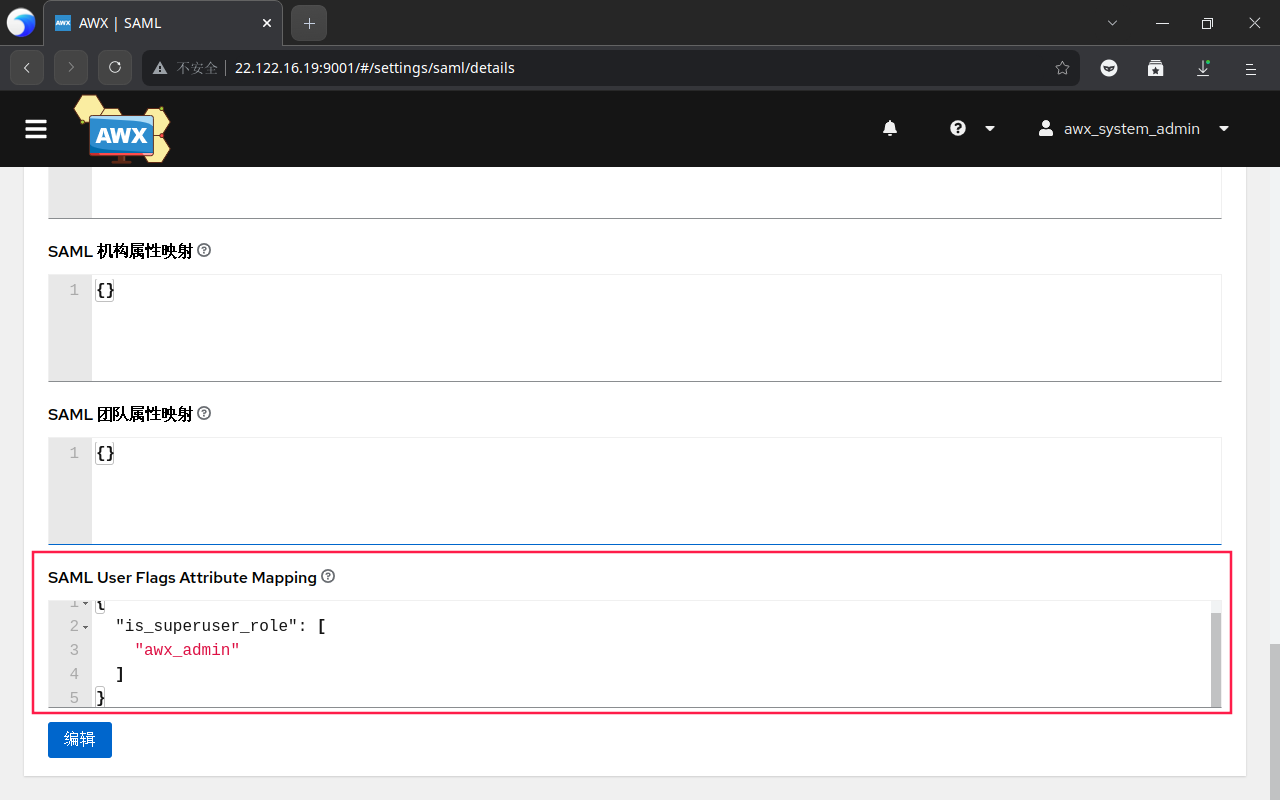Go back to previous page

pyautogui.click(x=27, y=68)
